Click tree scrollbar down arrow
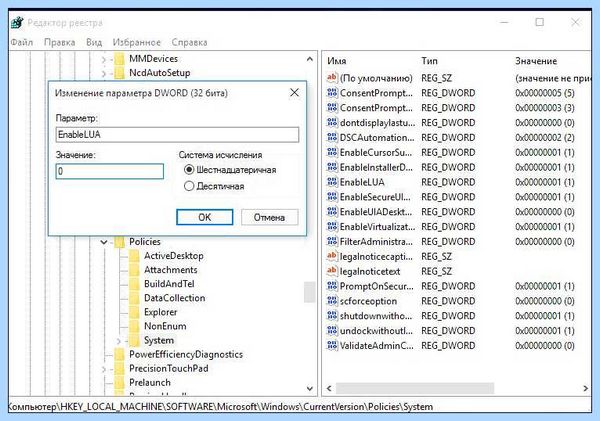Viewport: 600px width, 421px height. (310, 388)
